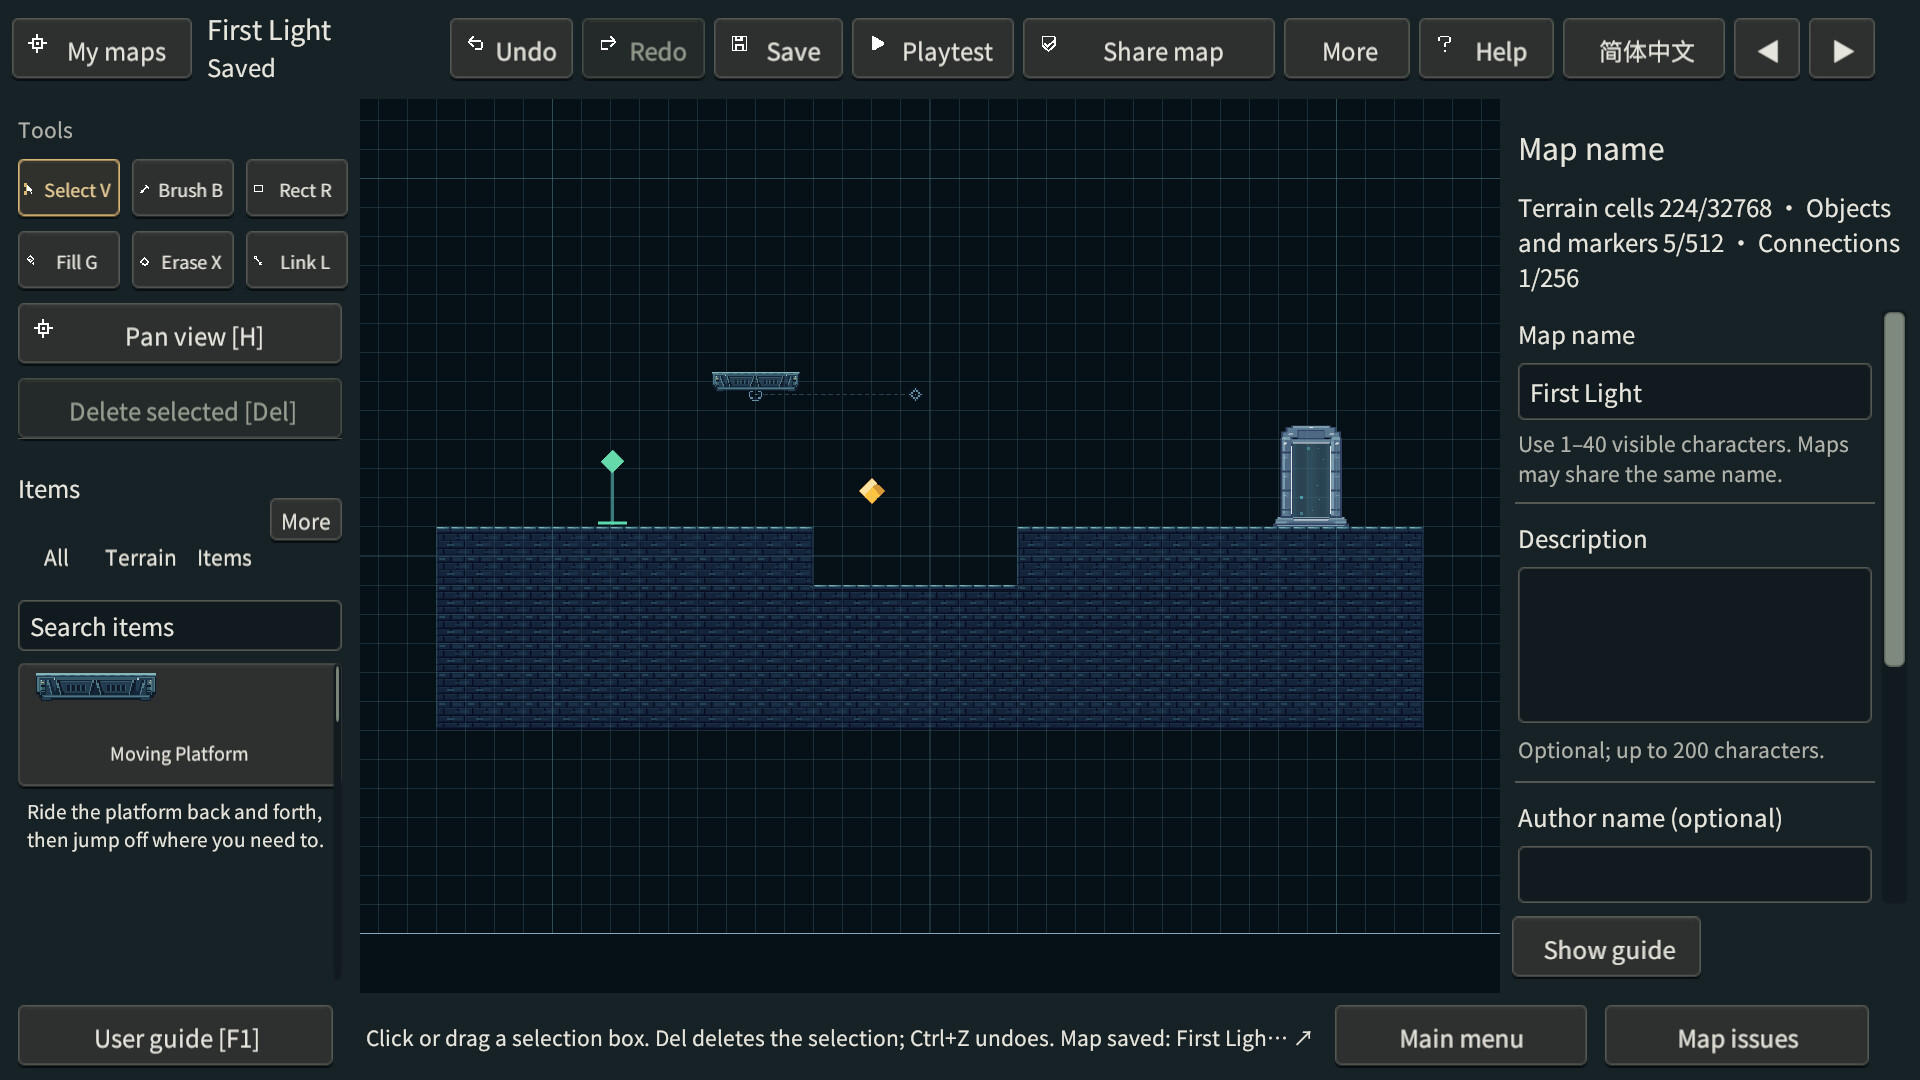Start Playtest
Image resolution: width=1920 pixels, height=1080 pixels.
point(932,49)
